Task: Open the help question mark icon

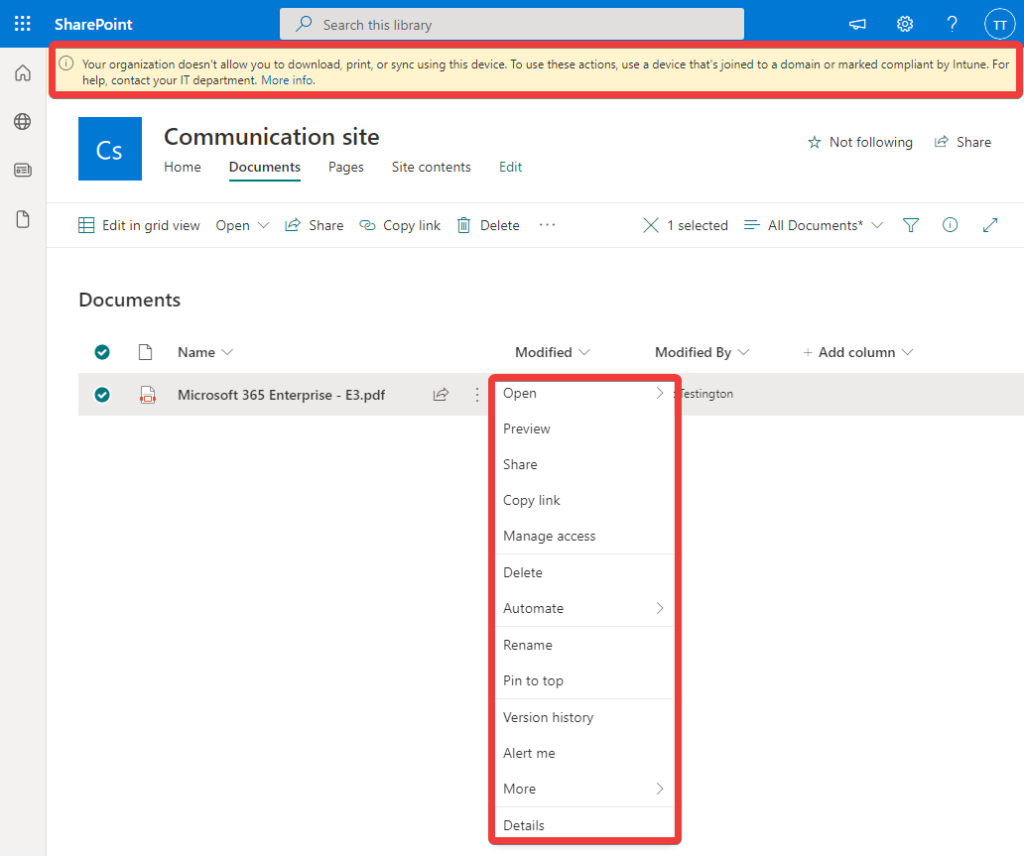Action: 952,24
